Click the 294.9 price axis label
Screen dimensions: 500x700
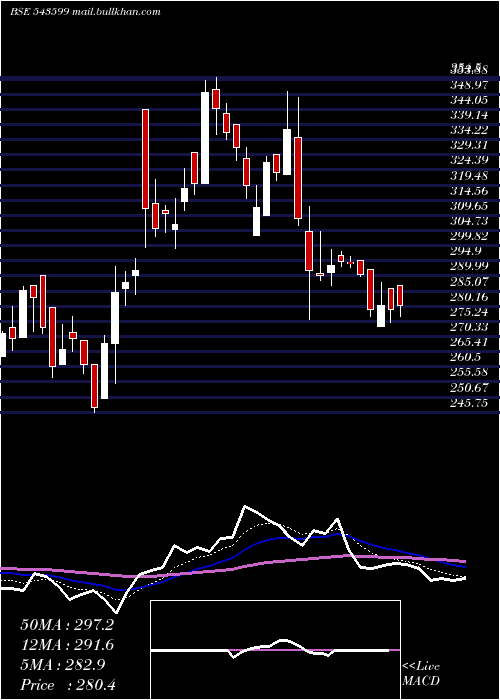pyautogui.click(x=465, y=251)
